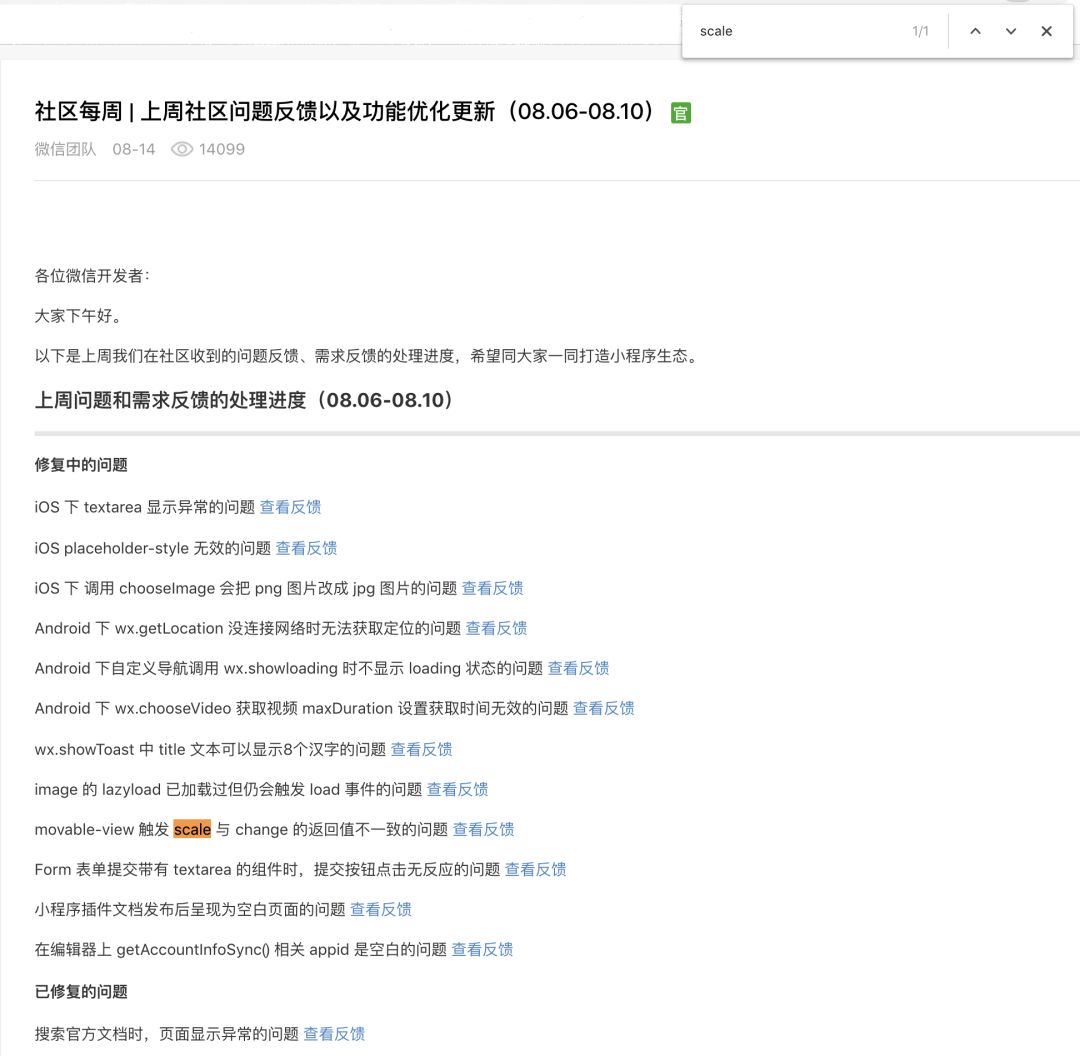Click the green official badge beside title
1080x1056 pixels.
pos(681,112)
